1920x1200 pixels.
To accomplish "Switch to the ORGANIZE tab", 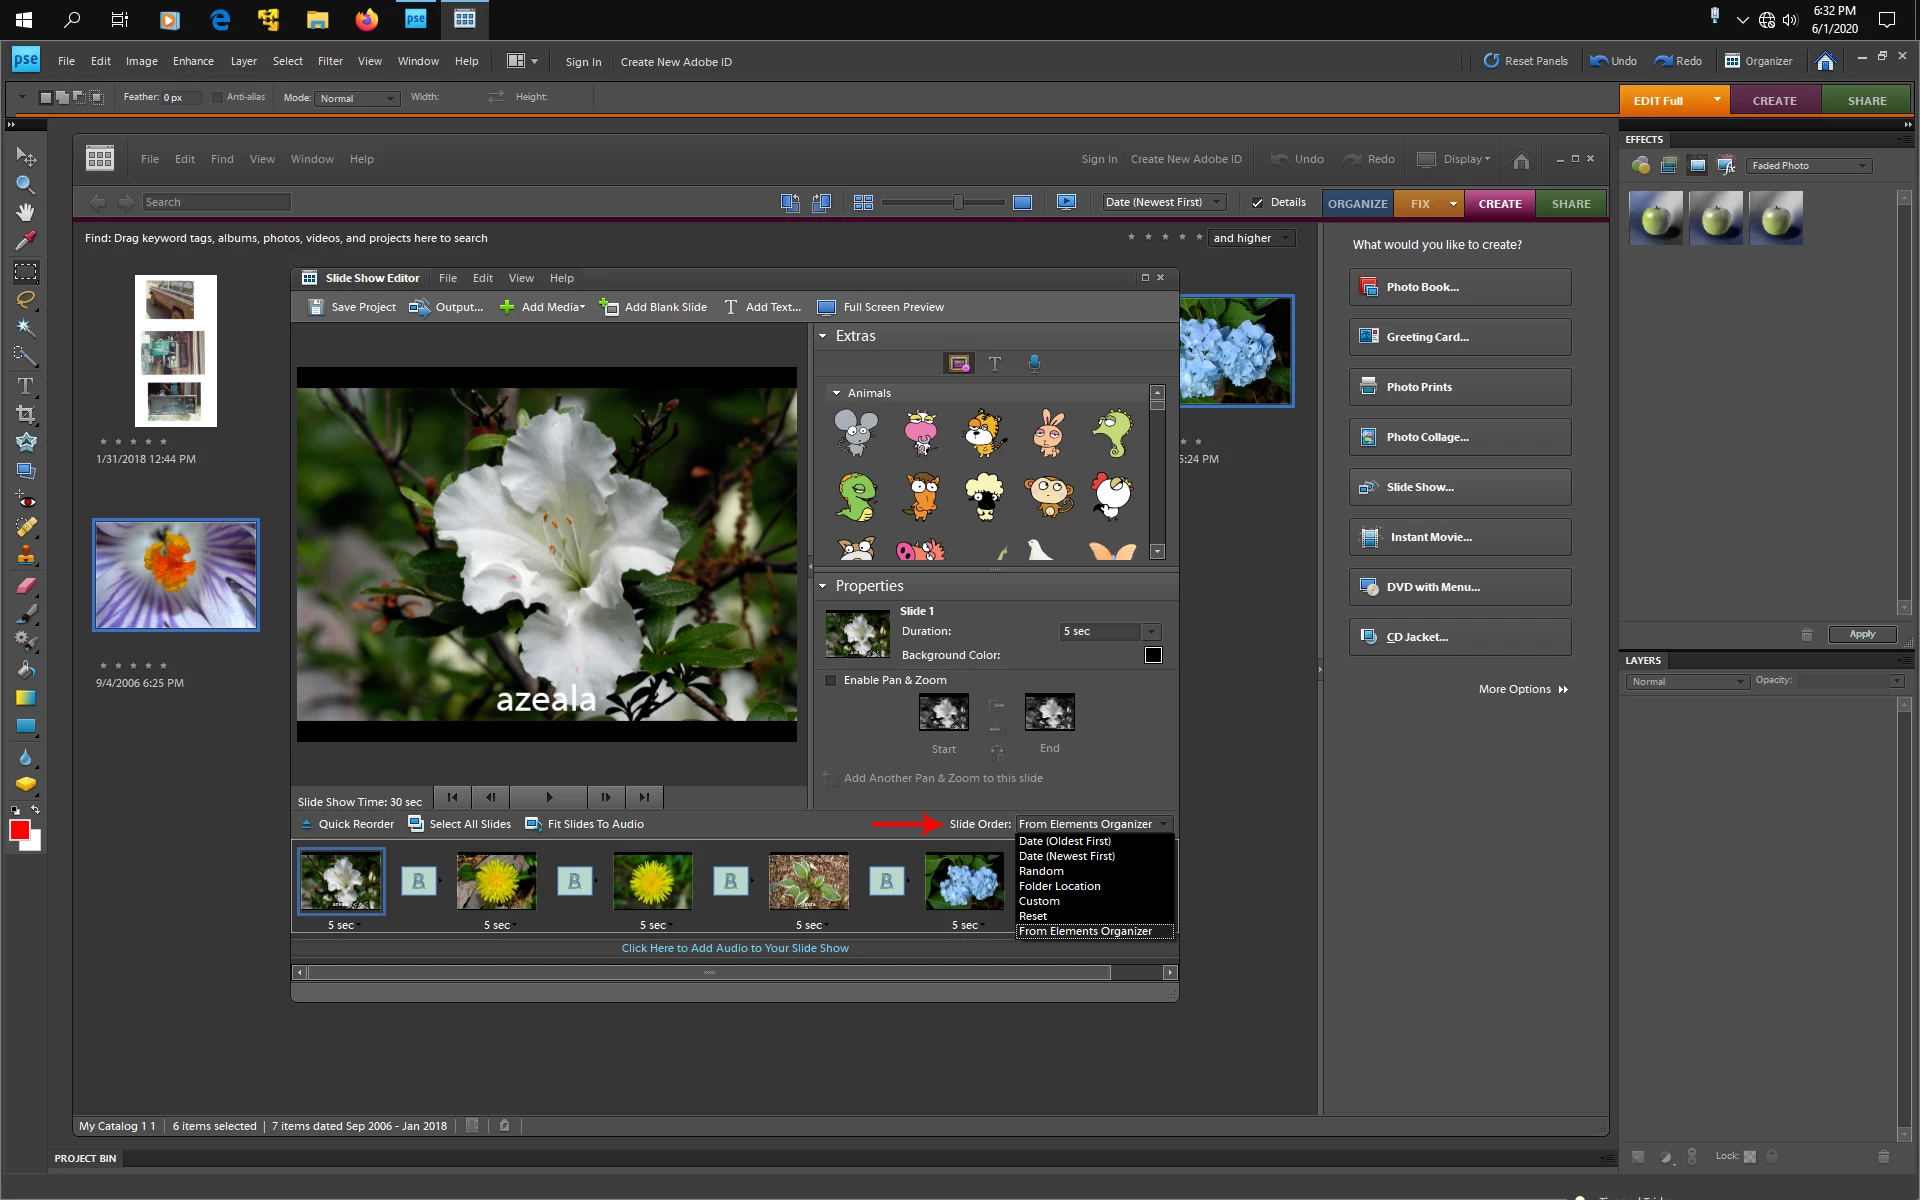I will (1357, 203).
